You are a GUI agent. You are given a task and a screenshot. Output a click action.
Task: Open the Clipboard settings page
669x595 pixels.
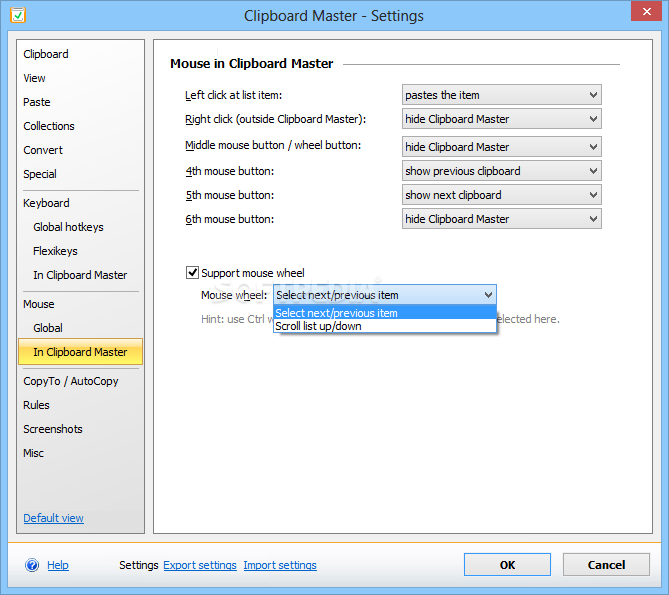[46, 54]
